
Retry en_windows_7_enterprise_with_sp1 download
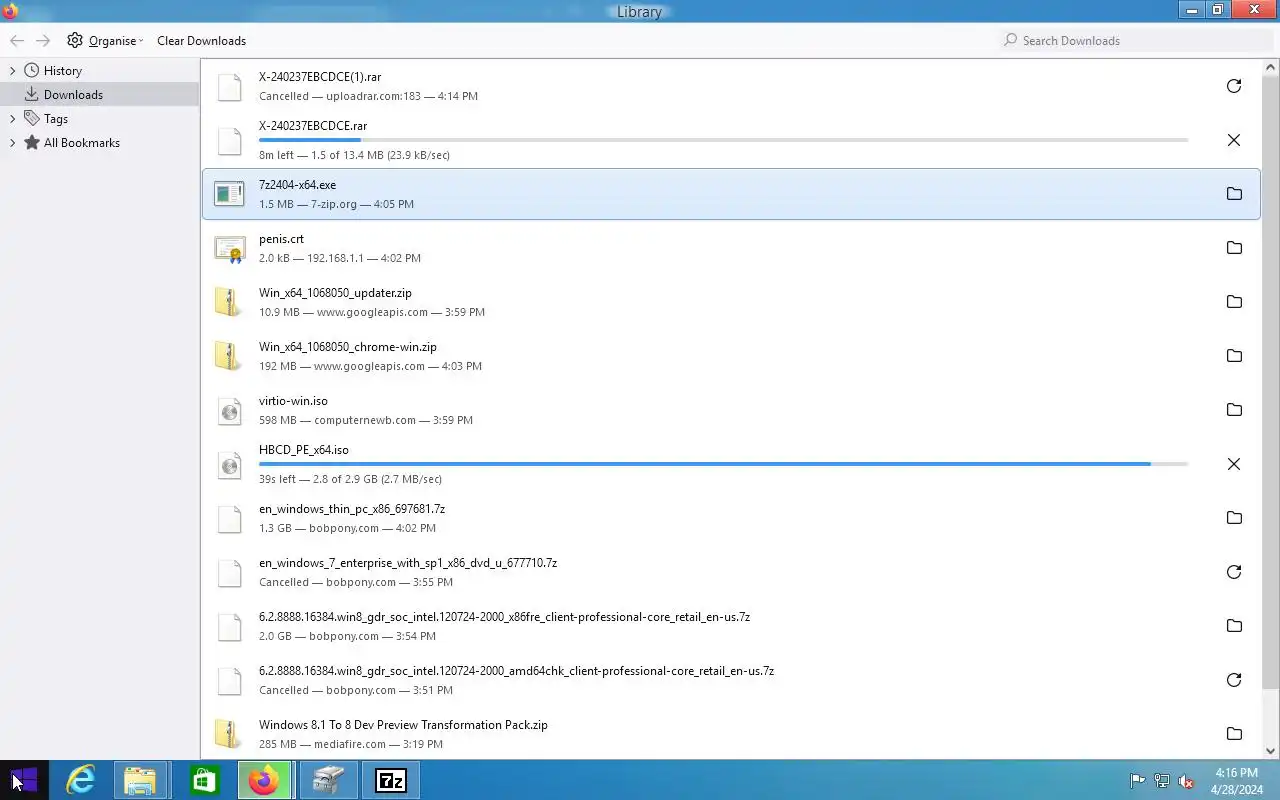click(1234, 572)
